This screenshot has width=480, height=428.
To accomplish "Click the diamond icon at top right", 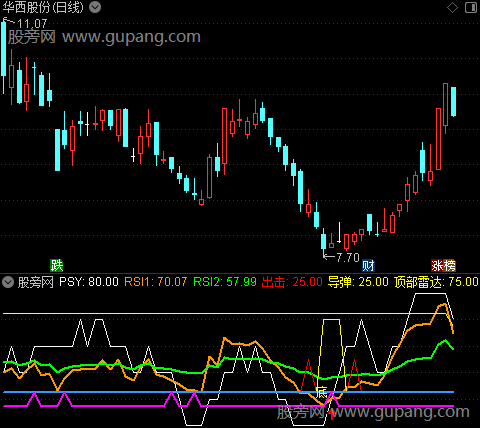I will (452, 7).
